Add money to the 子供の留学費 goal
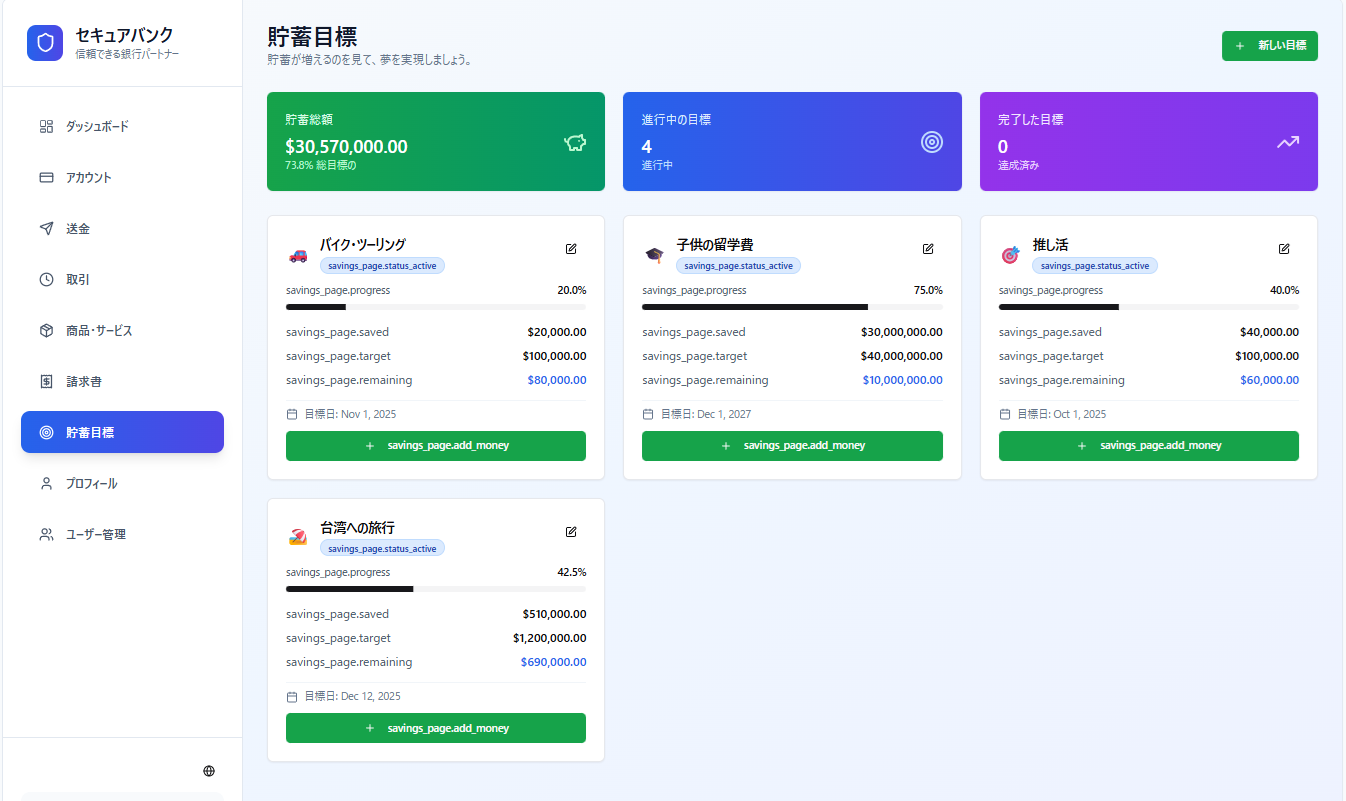 pyautogui.click(x=792, y=446)
